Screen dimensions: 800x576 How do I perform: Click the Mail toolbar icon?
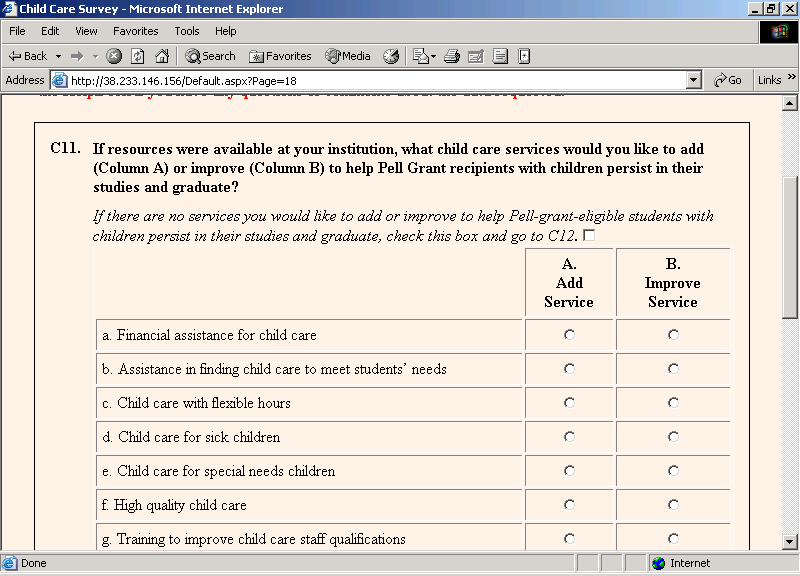coord(420,56)
